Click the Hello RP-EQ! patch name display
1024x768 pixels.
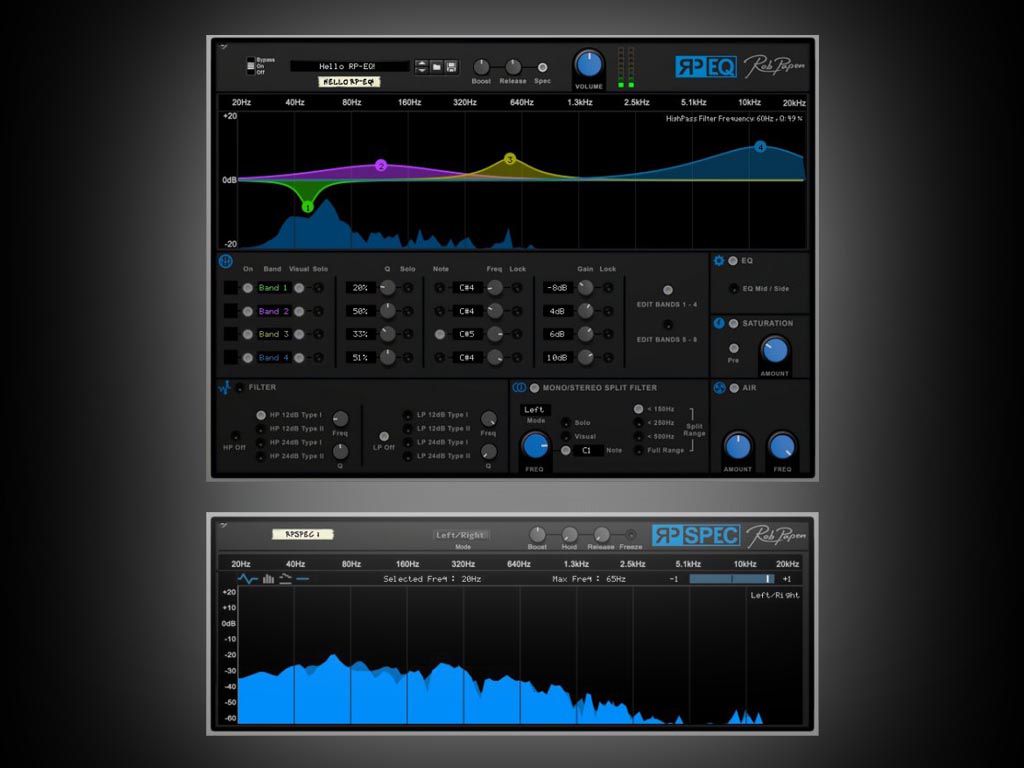pyautogui.click(x=350, y=66)
